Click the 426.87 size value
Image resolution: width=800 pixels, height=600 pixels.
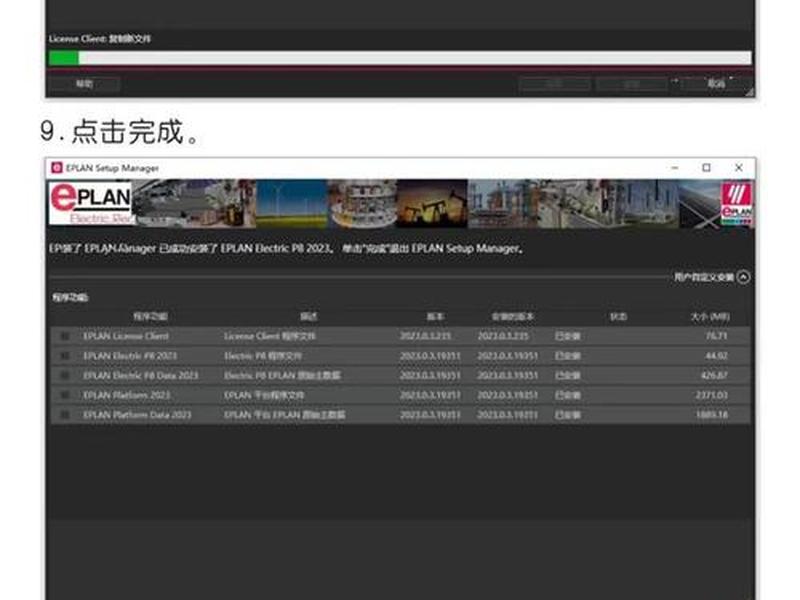click(714, 376)
